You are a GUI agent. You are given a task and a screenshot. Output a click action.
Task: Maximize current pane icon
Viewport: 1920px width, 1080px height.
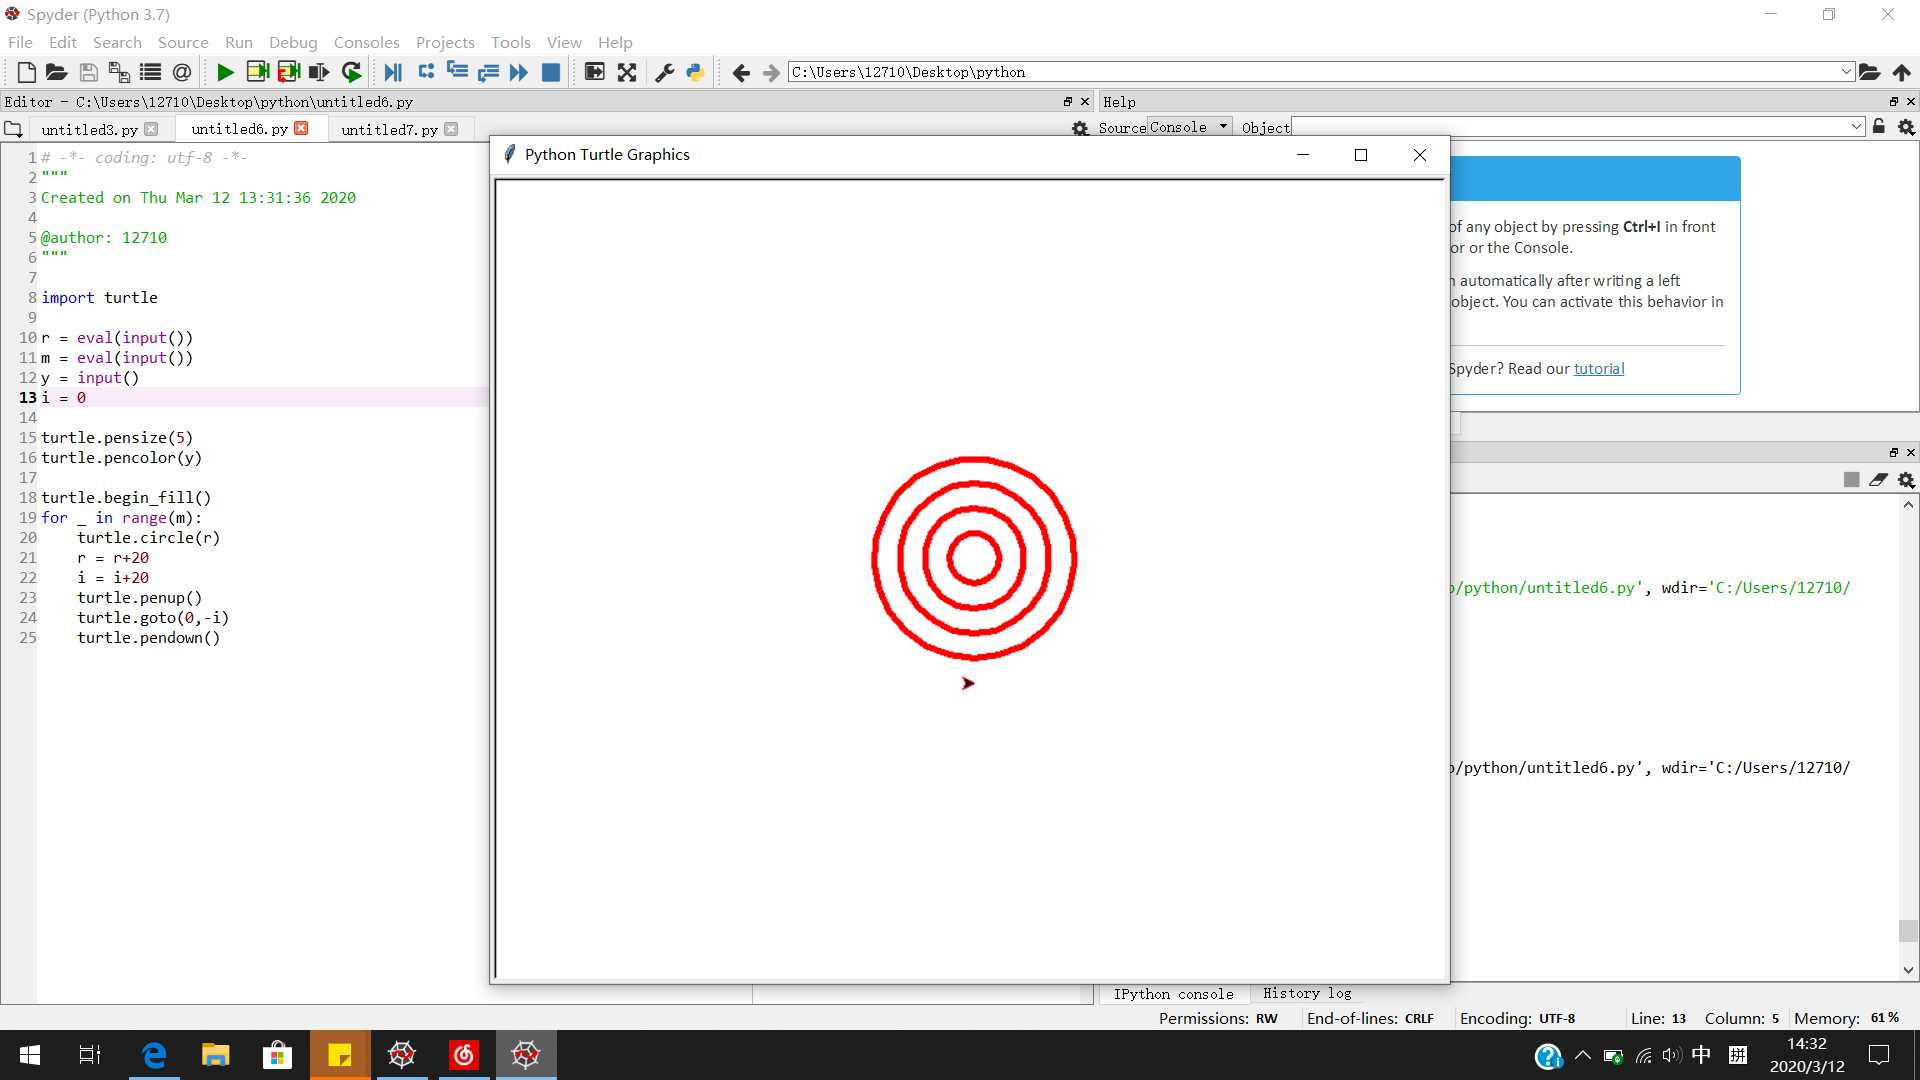[594, 72]
